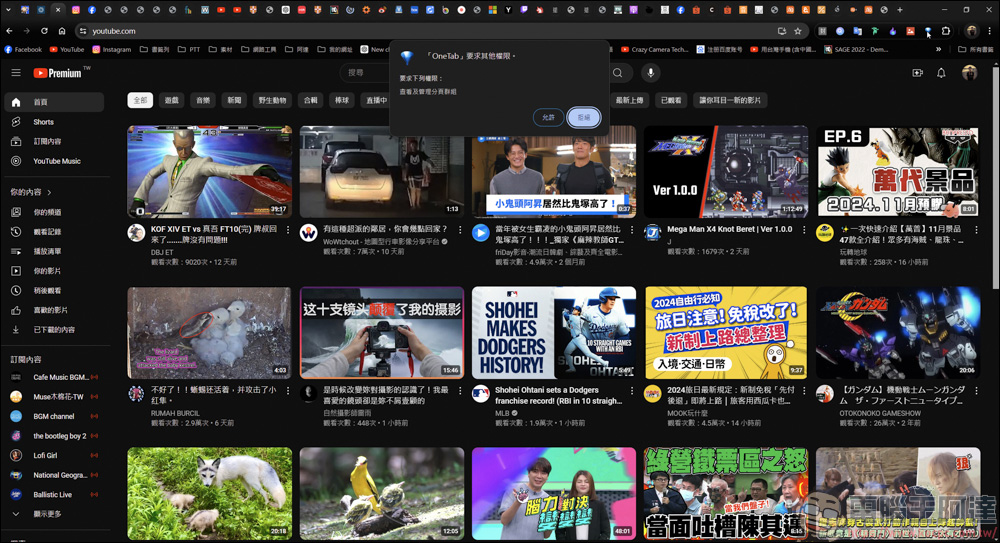Select the 已觀看 filter chip
The image size is (1000, 543).
pyautogui.click(x=671, y=100)
